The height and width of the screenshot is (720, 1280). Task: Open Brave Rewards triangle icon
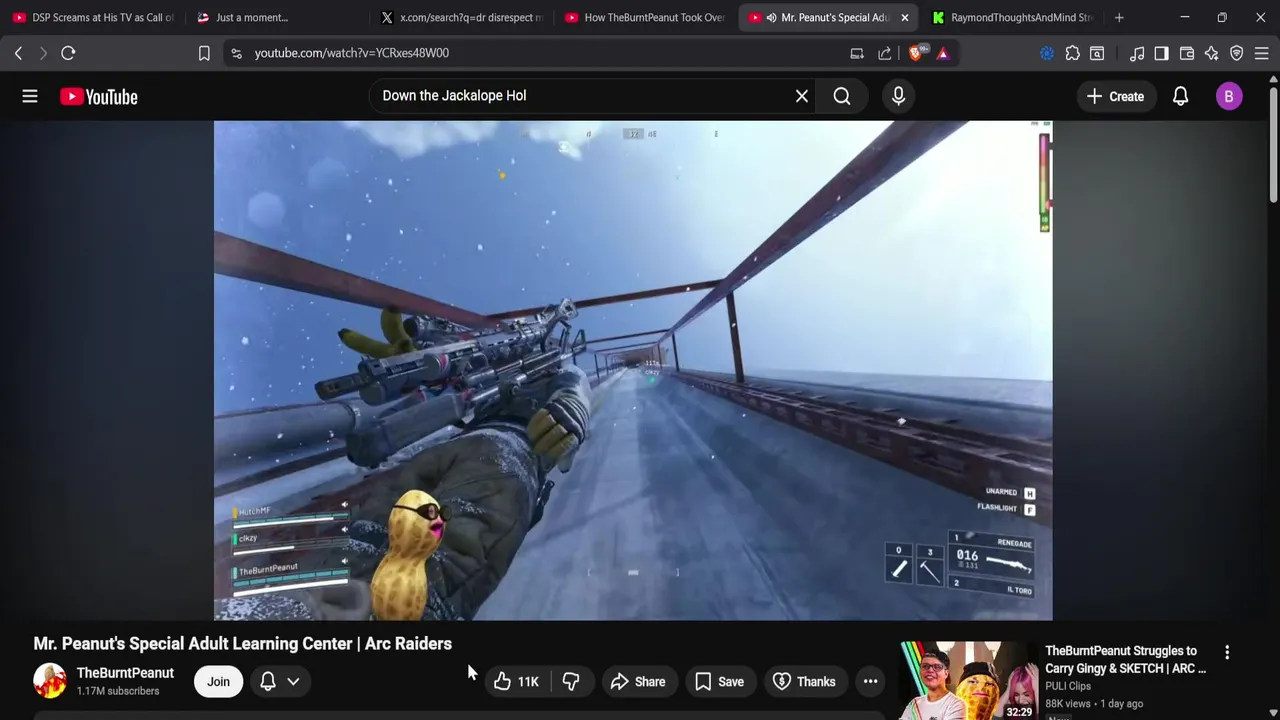click(x=942, y=53)
